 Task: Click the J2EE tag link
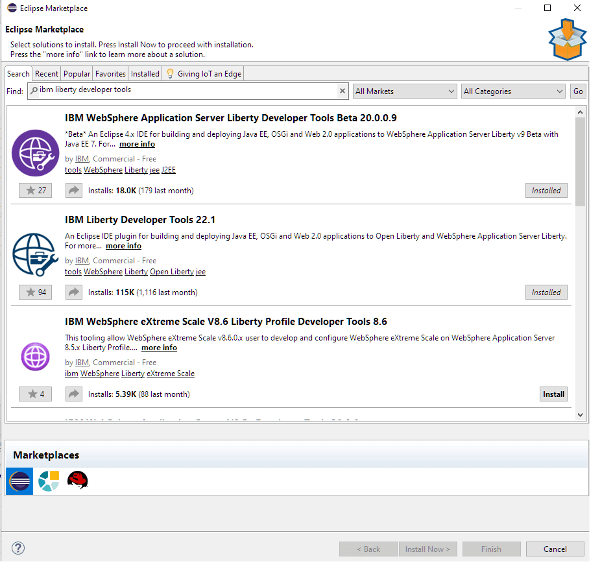169,170
